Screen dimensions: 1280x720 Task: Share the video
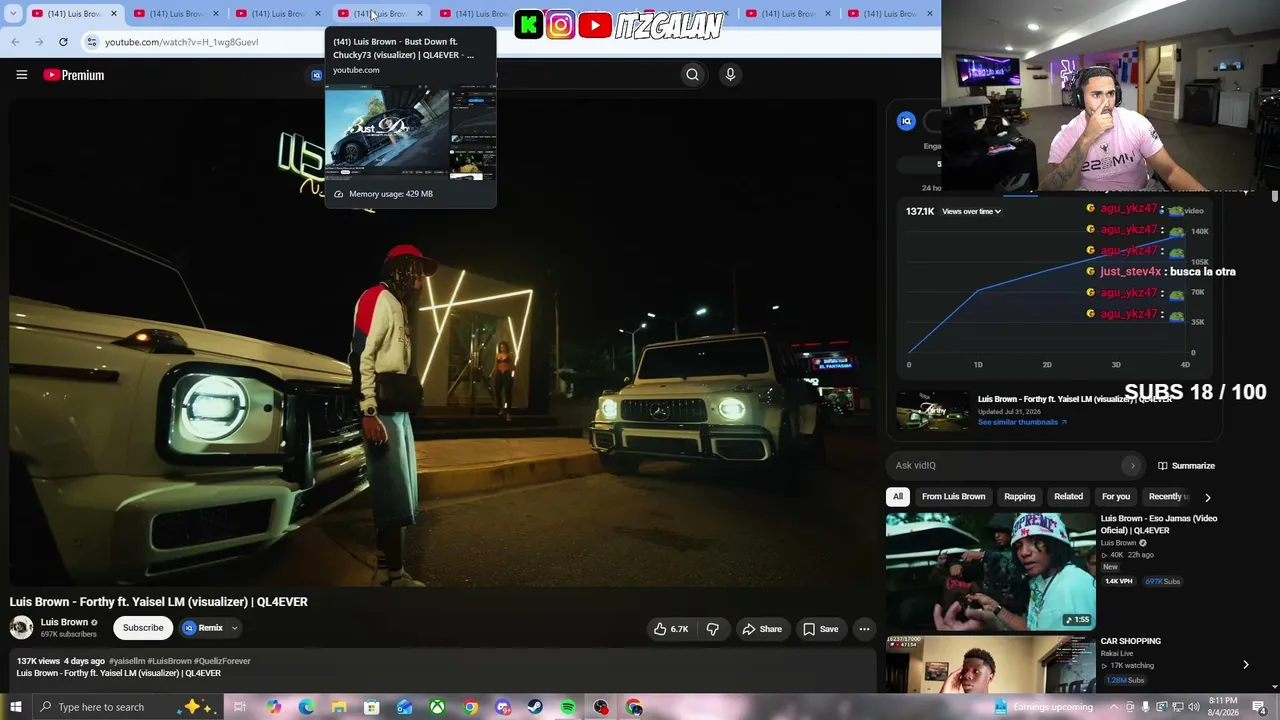click(x=762, y=629)
